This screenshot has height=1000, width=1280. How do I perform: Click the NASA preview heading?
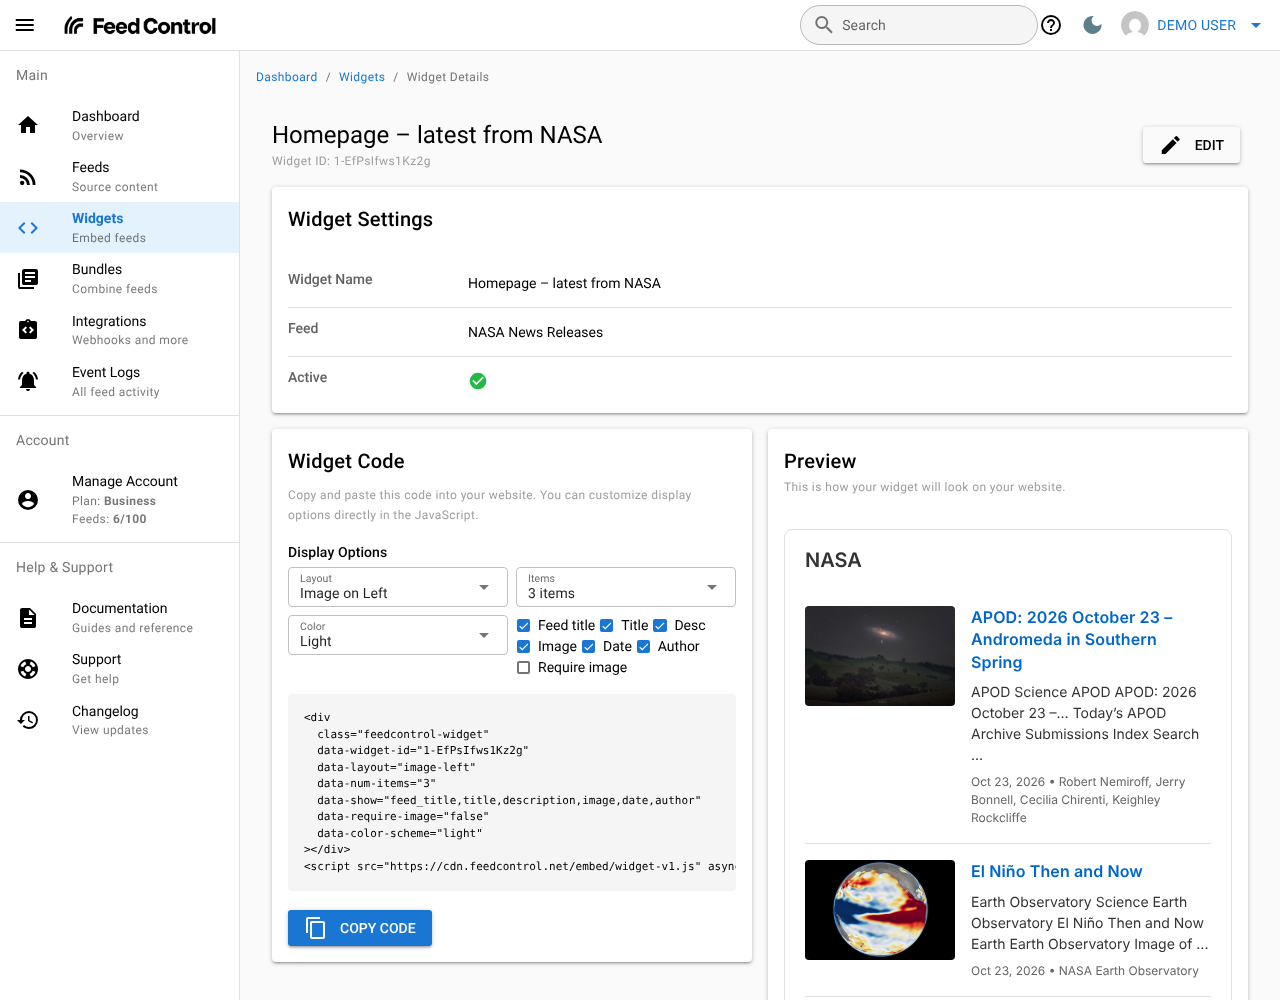pos(833,560)
